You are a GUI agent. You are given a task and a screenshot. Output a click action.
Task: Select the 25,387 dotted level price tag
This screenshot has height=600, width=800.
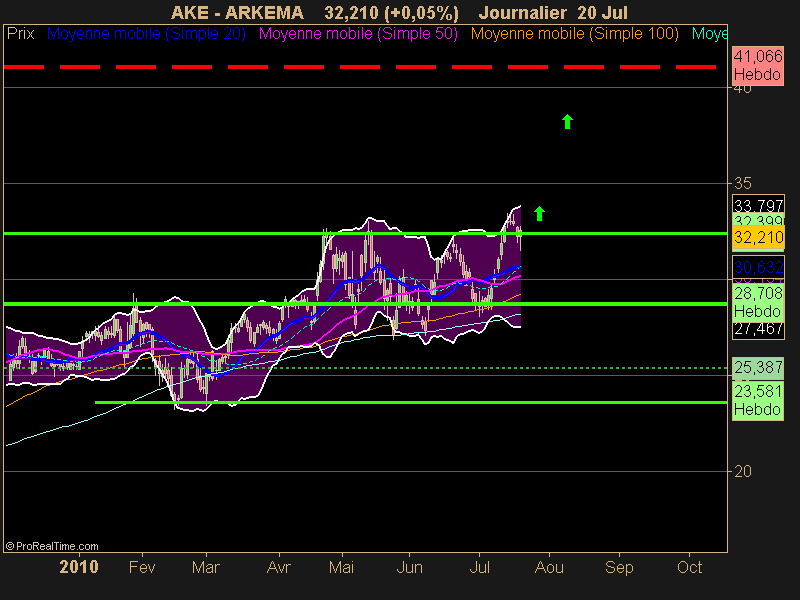point(758,367)
